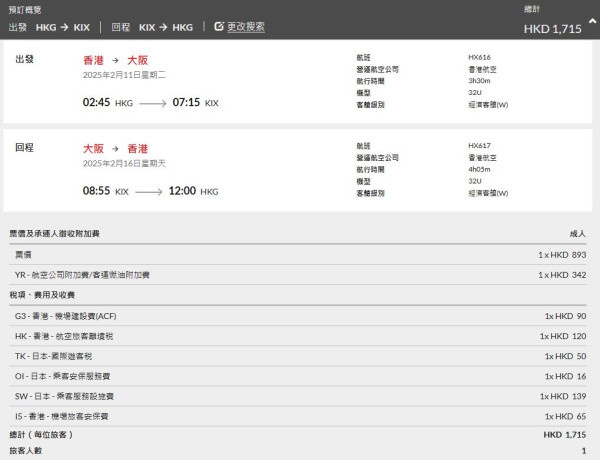This screenshot has height=460, width=600.
Task: Click the HK 航空旅客離境稅 row
Action: click(297, 336)
